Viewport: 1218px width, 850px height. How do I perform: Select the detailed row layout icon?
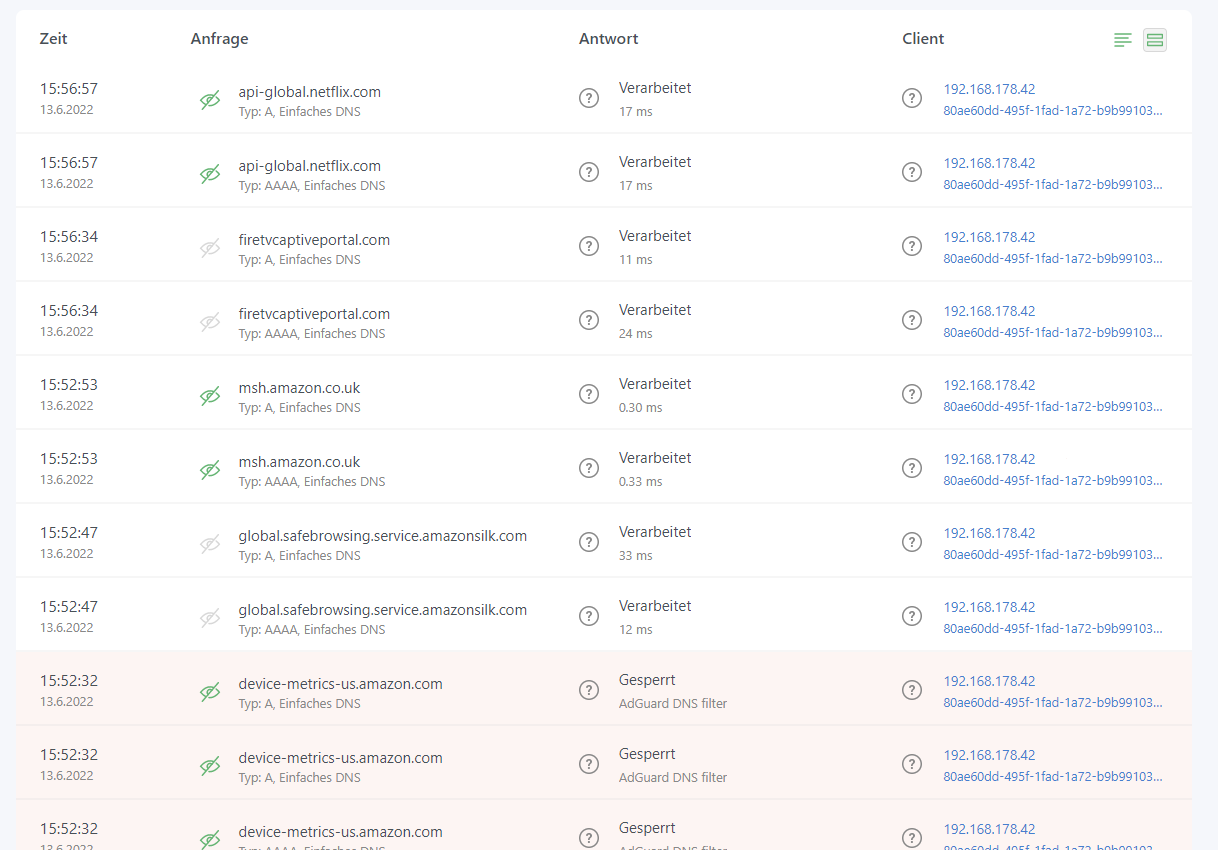tap(1155, 40)
